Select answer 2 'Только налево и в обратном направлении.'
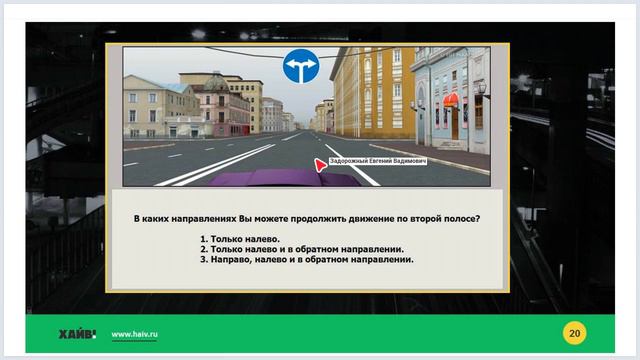Image resolution: width=640 pixels, height=360 pixels. [302, 249]
